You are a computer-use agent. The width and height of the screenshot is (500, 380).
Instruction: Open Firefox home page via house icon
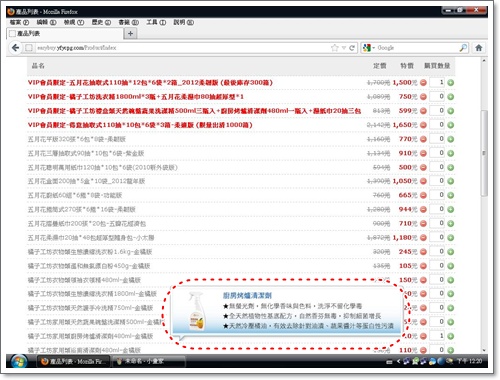pyautogui.click(x=479, y=48)
